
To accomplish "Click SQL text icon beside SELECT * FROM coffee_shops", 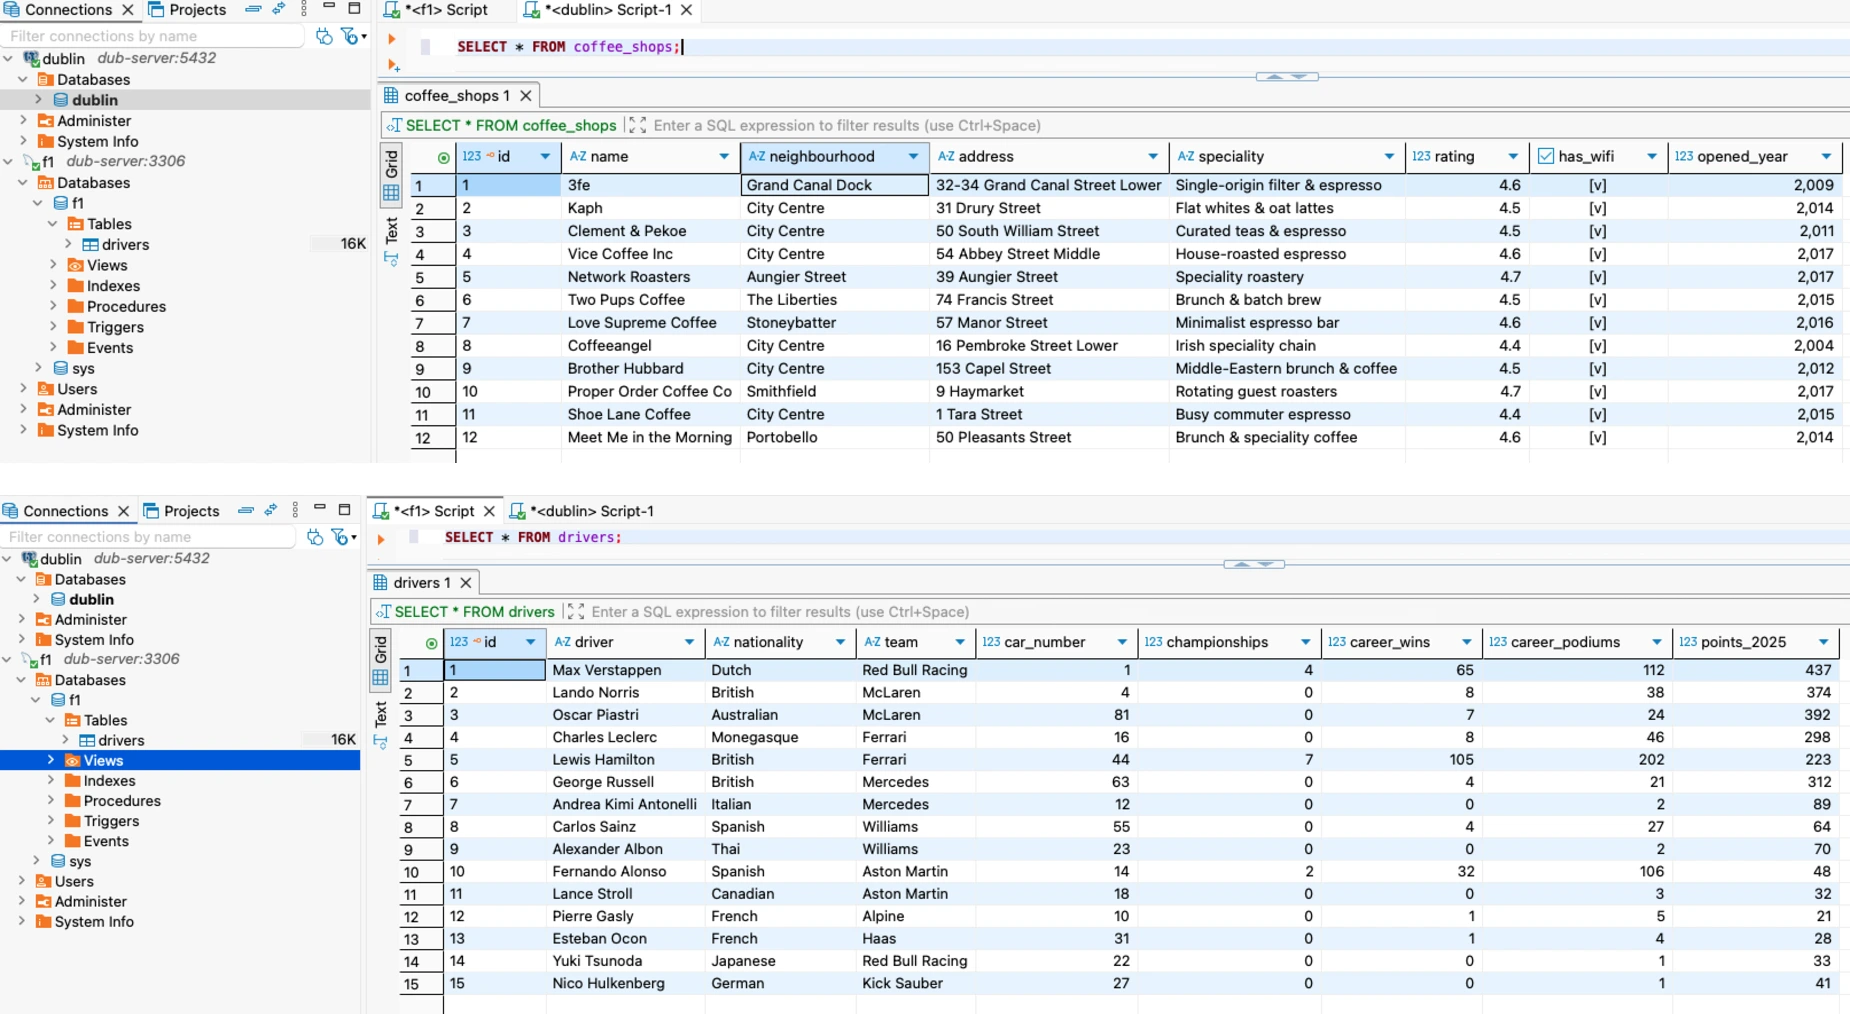I will (x=394, y=125).
